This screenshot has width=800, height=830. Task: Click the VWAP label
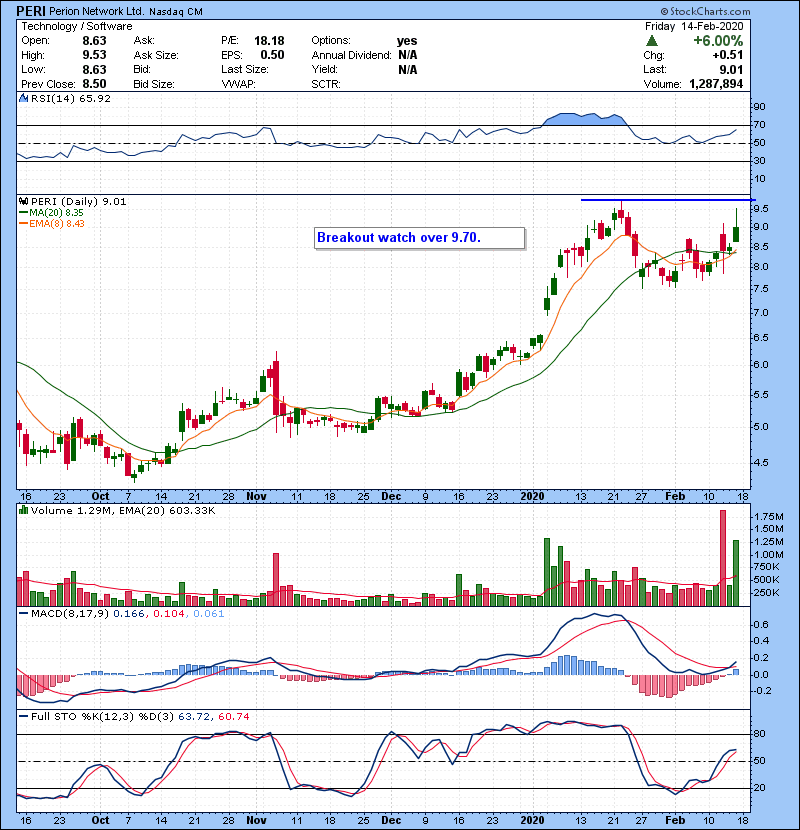click(238, 84)
